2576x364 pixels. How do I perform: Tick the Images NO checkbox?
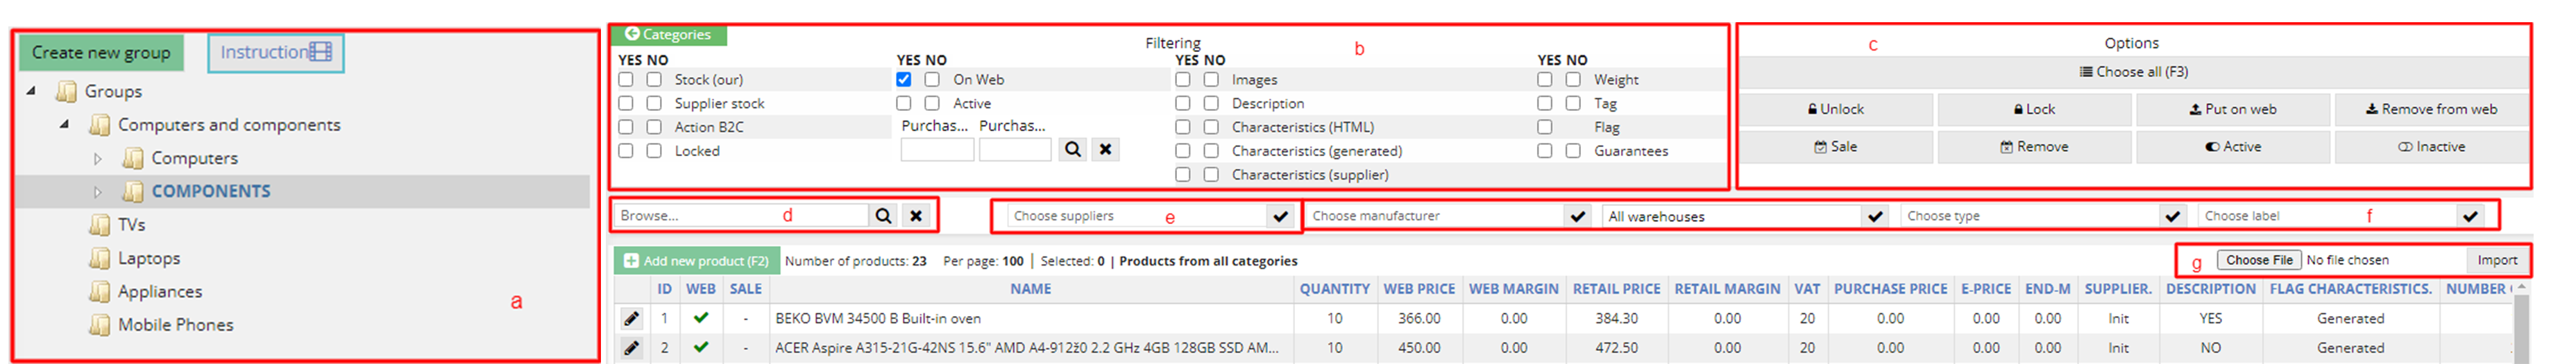1211,79
